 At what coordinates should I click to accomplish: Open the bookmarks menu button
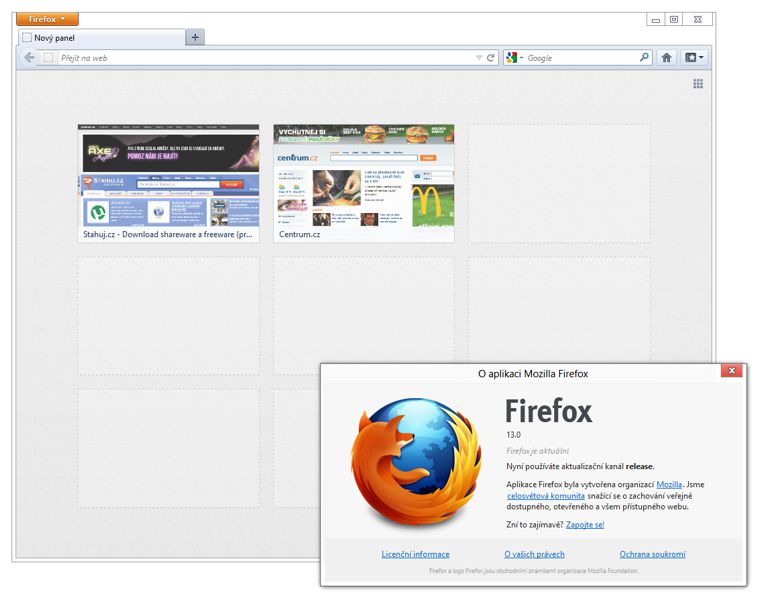[694, 58]
